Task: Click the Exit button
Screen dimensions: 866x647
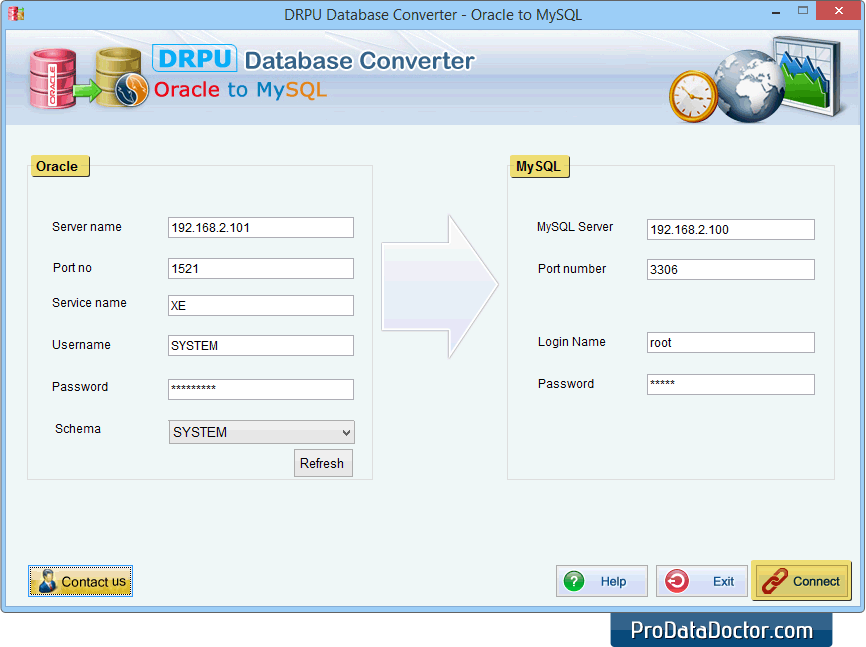Action: click(x=701, y=581)
